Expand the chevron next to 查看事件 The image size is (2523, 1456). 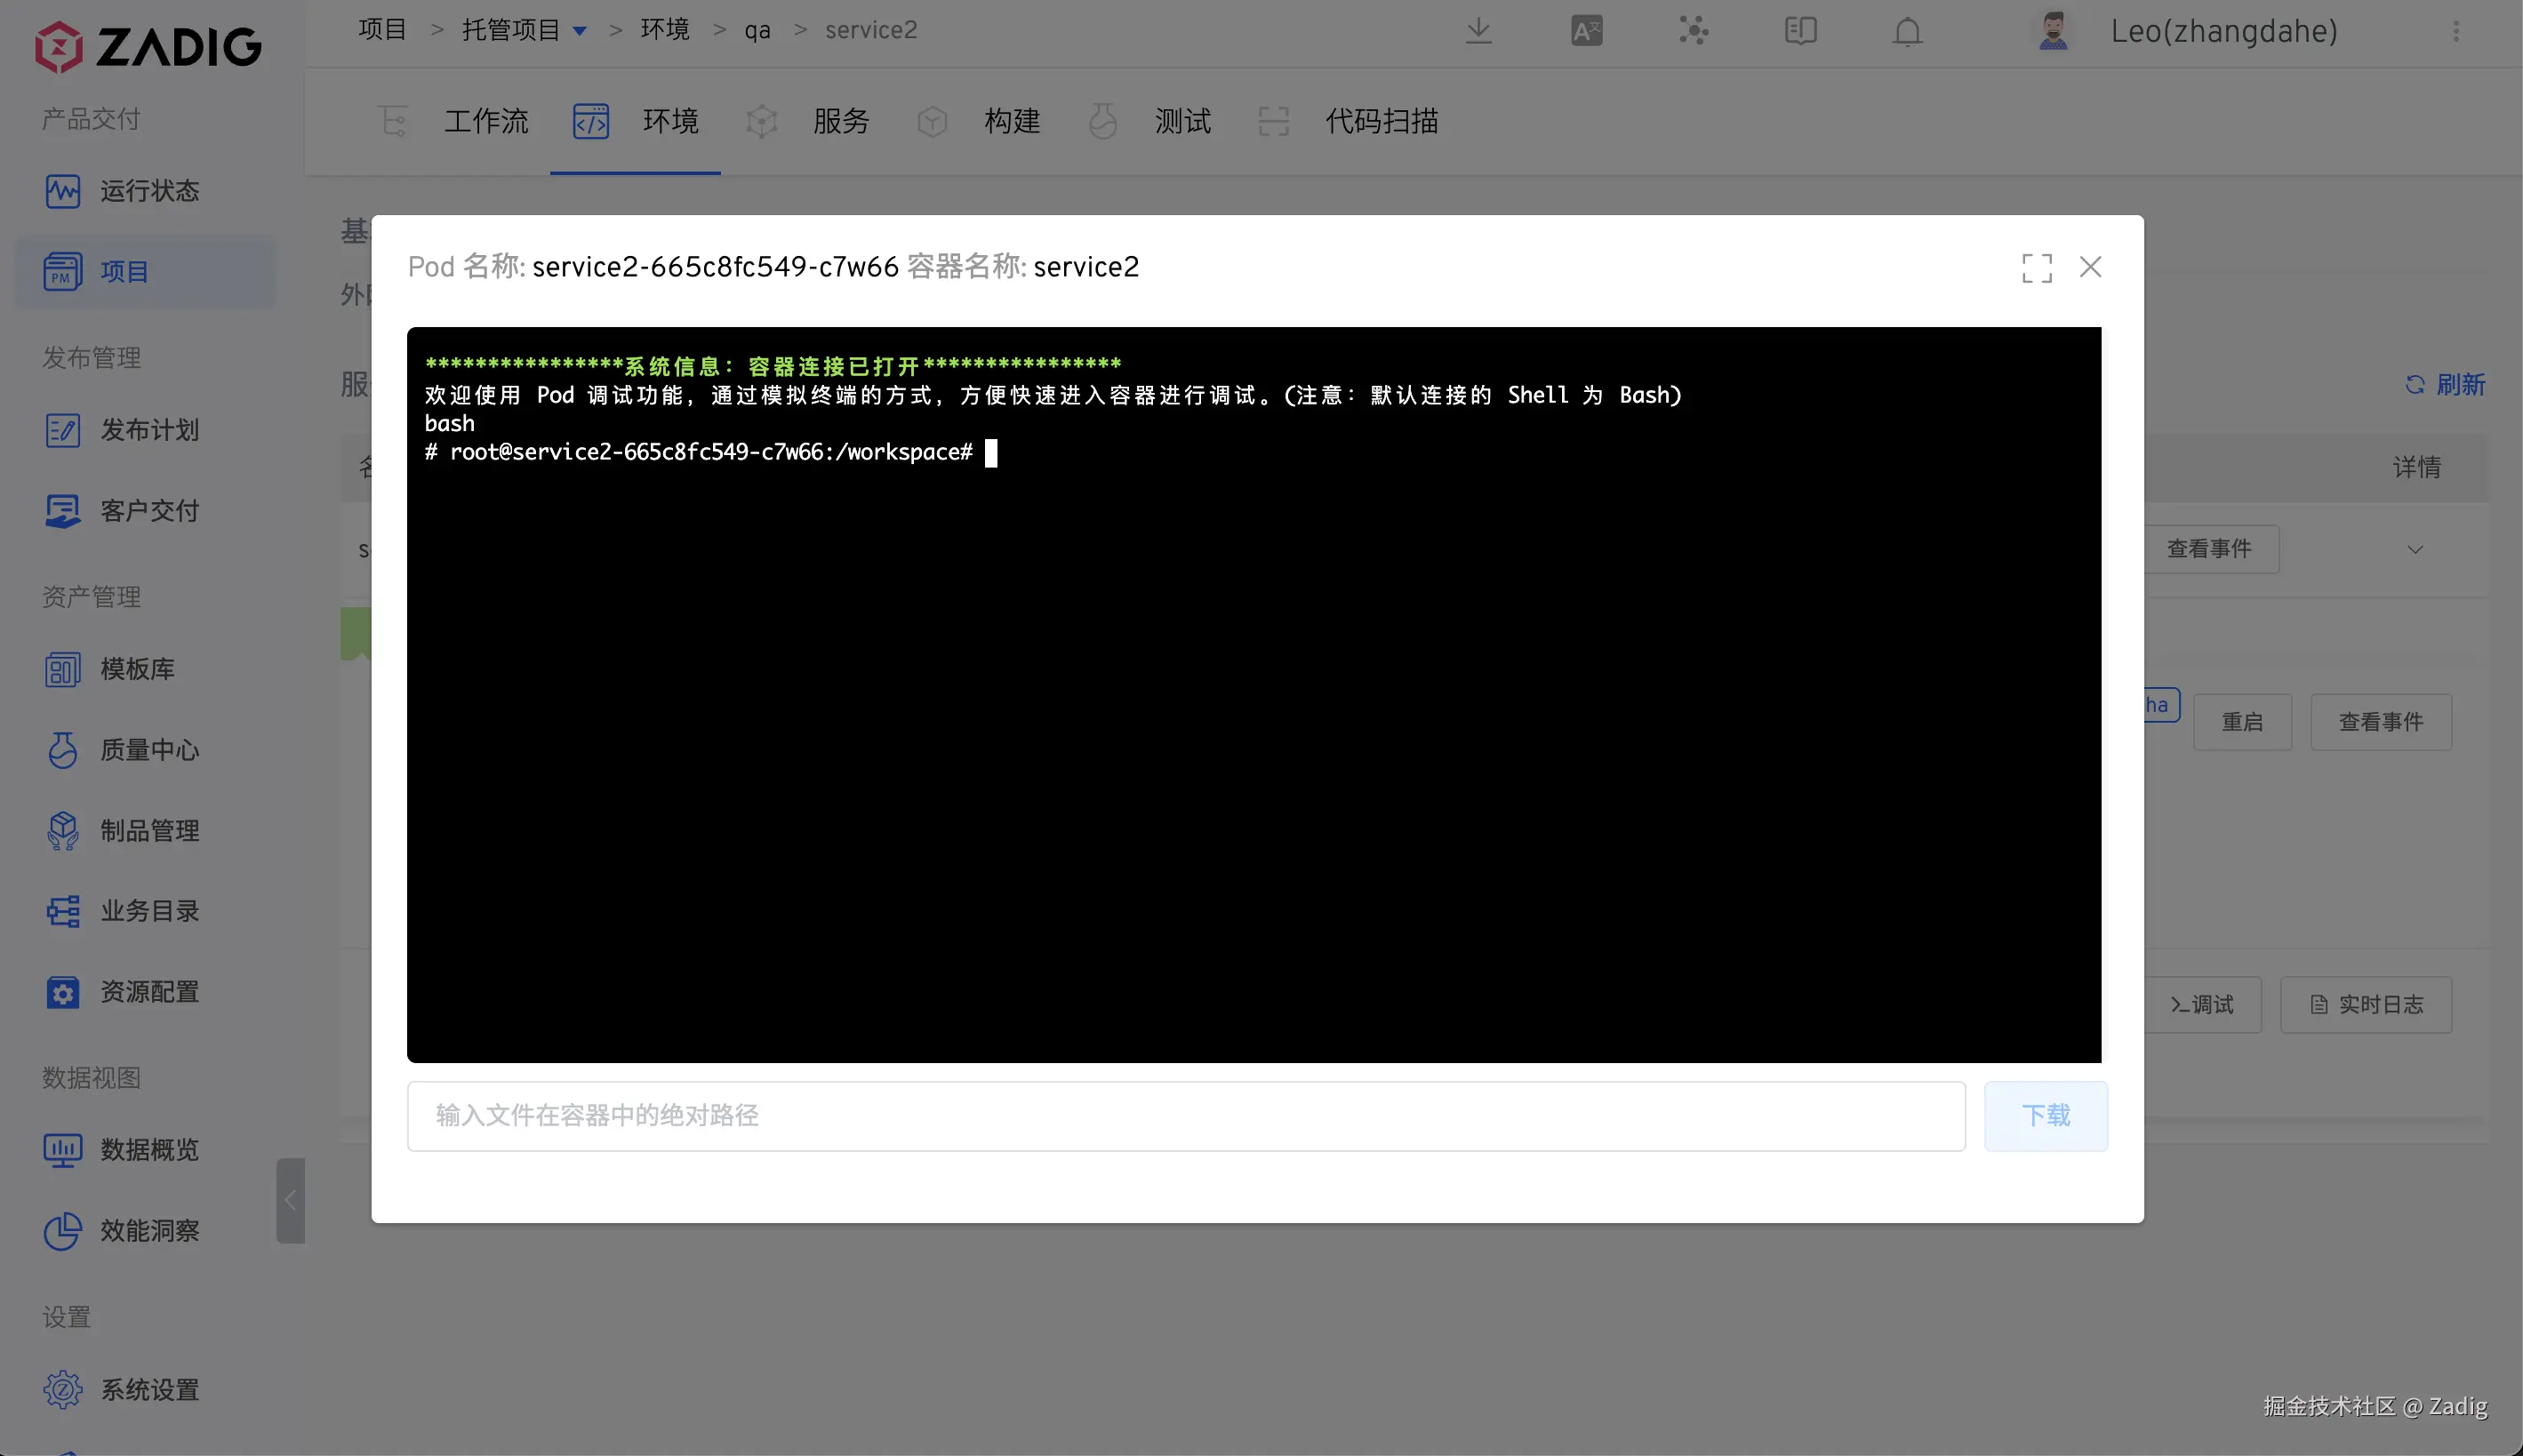tap(2415, 549)
